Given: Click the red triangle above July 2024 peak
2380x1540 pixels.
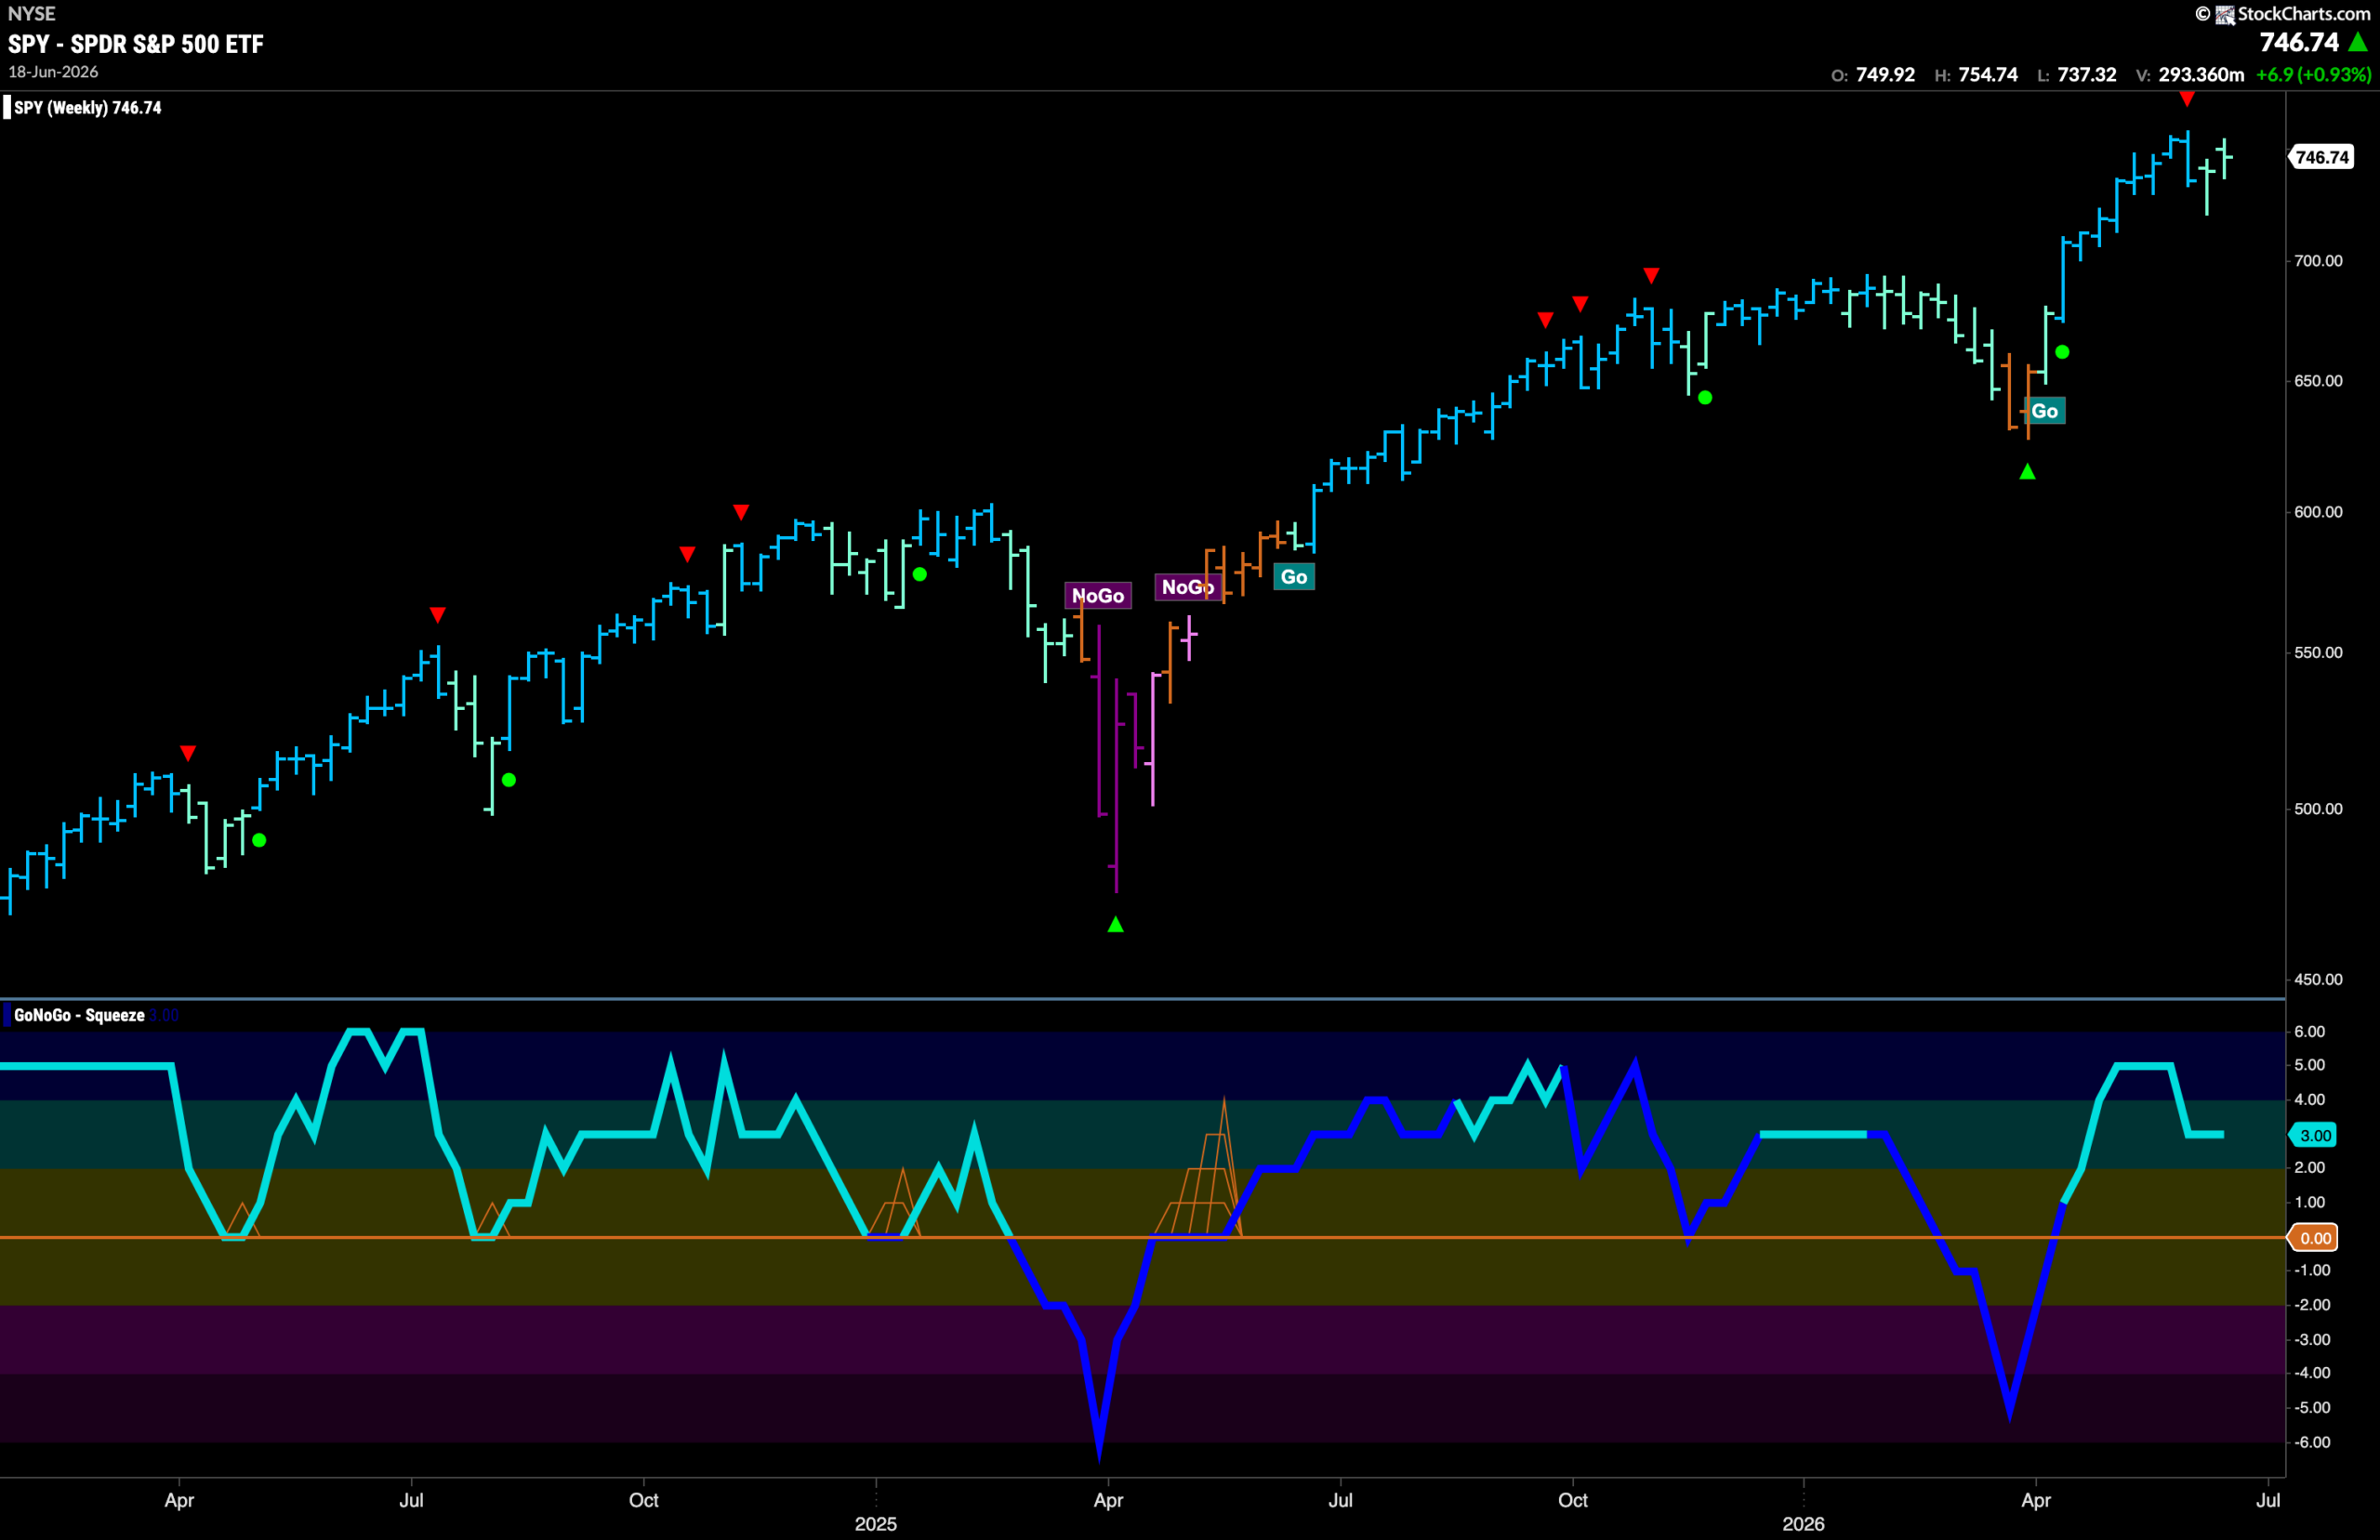Looking at the screenshot, I should tap(437, 614).
